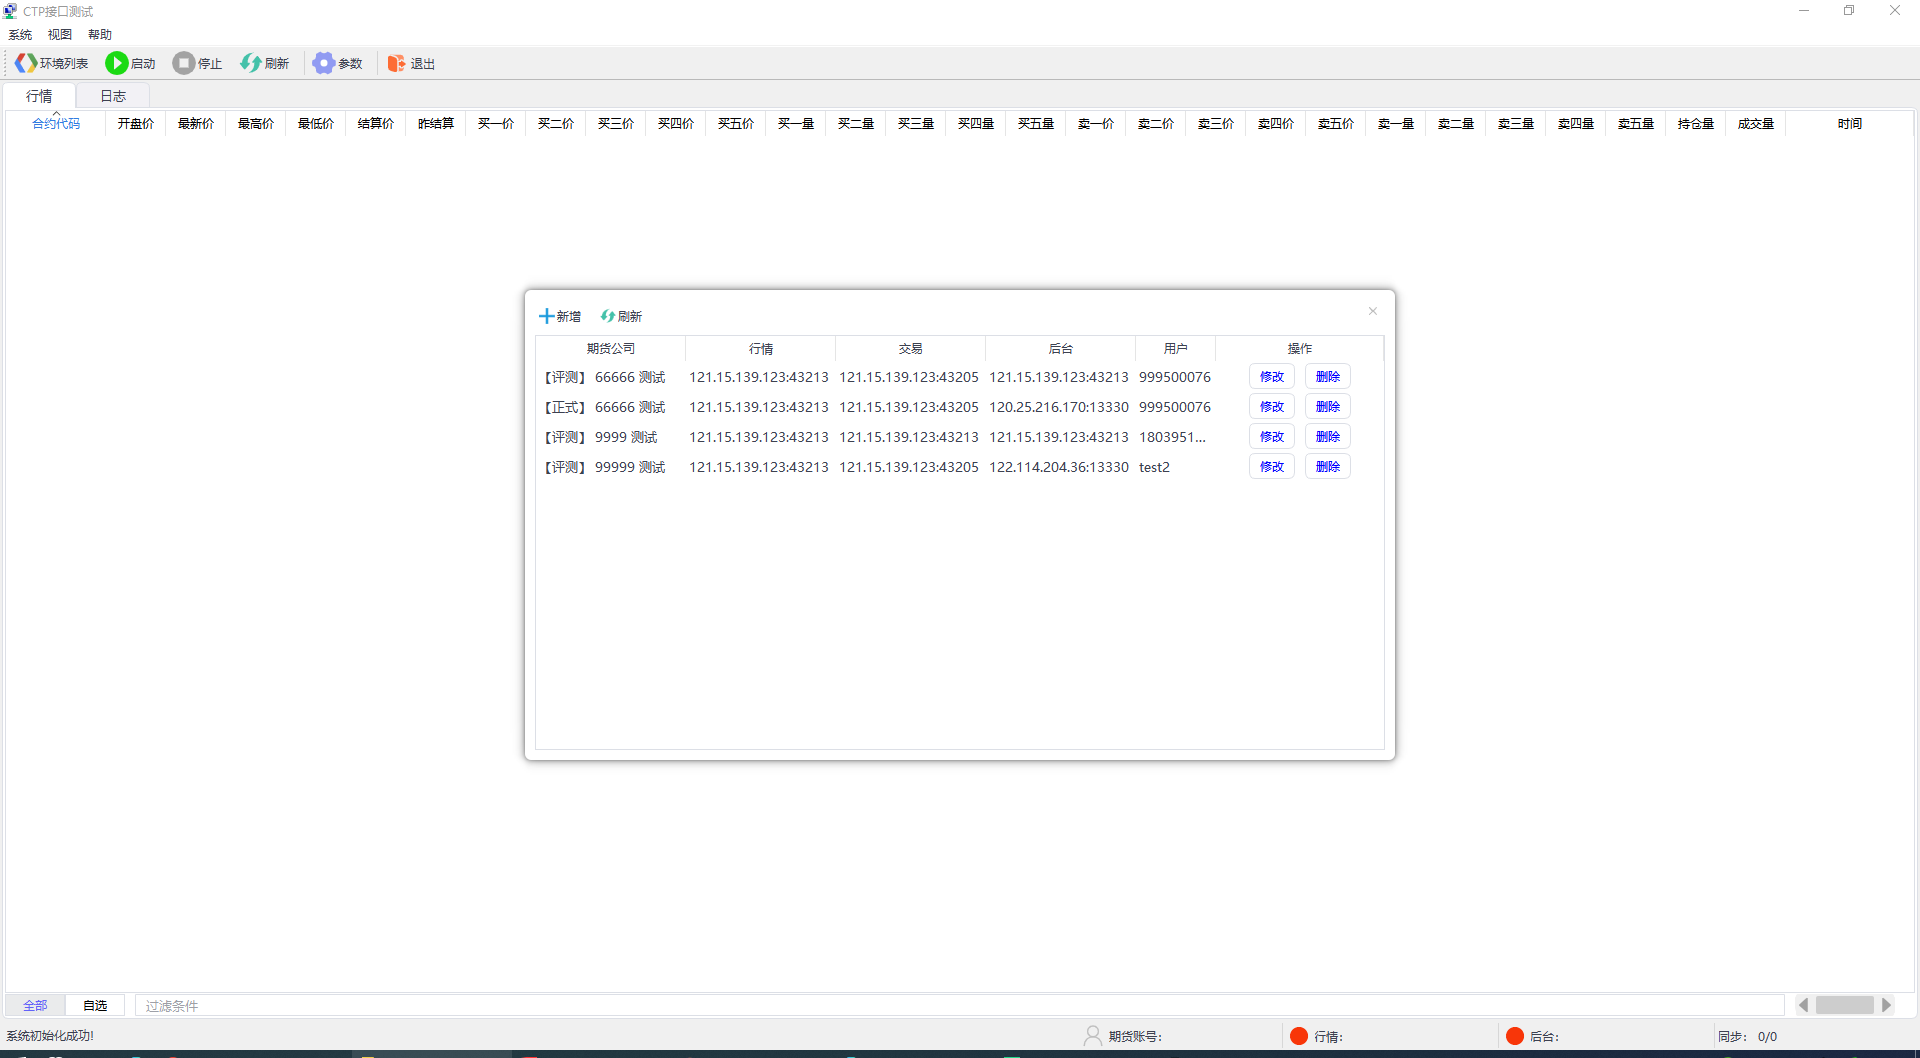
Task: Click the 新增 plus icon in dialog
Action: [546, 316]
